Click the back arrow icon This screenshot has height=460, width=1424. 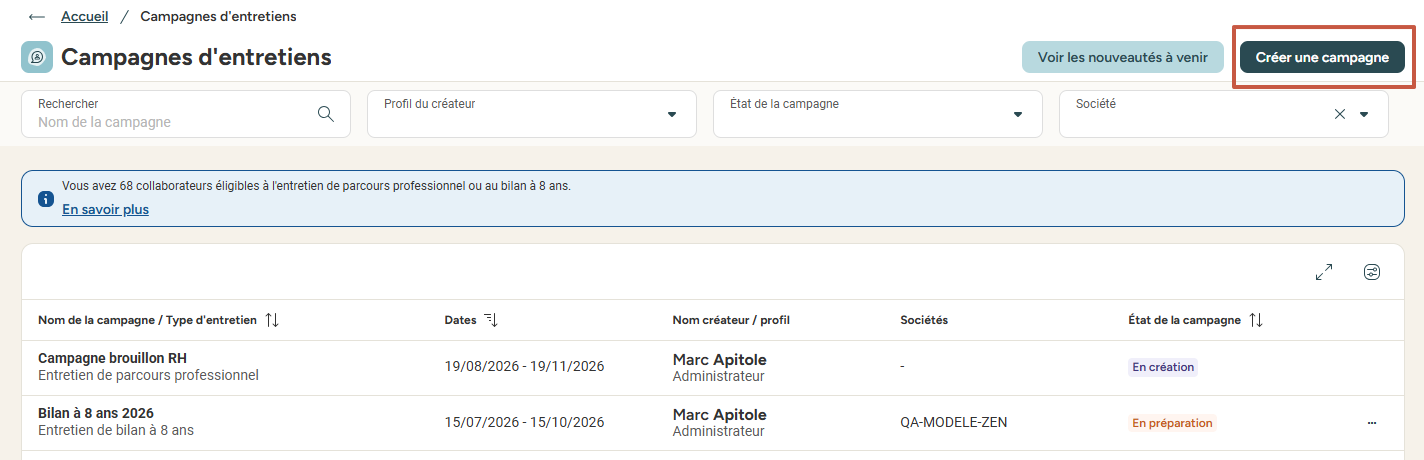click(37, 17)
